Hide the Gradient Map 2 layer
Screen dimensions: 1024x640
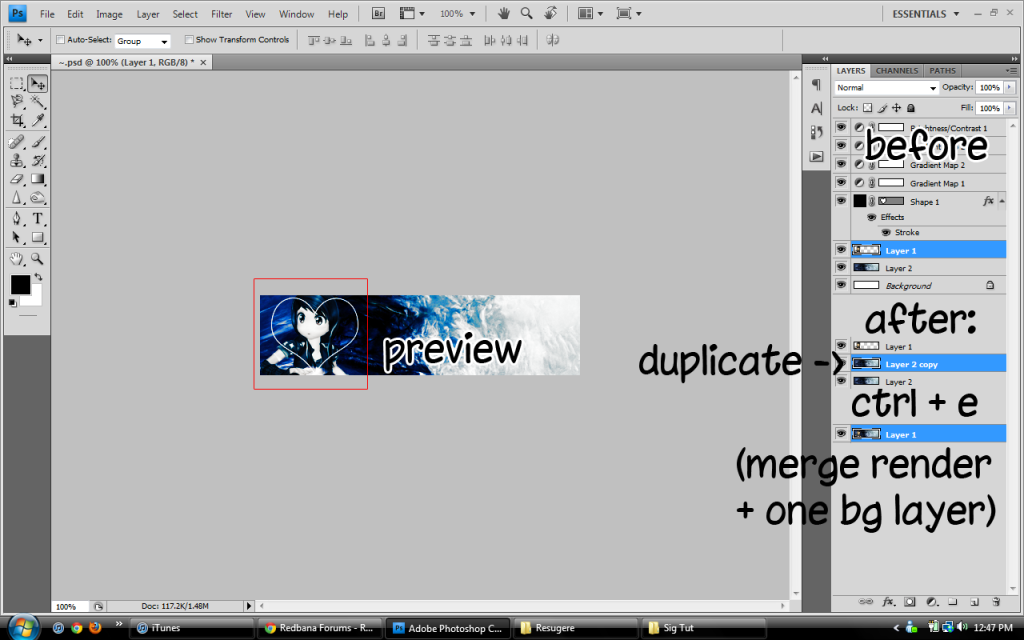pos(841,164)
